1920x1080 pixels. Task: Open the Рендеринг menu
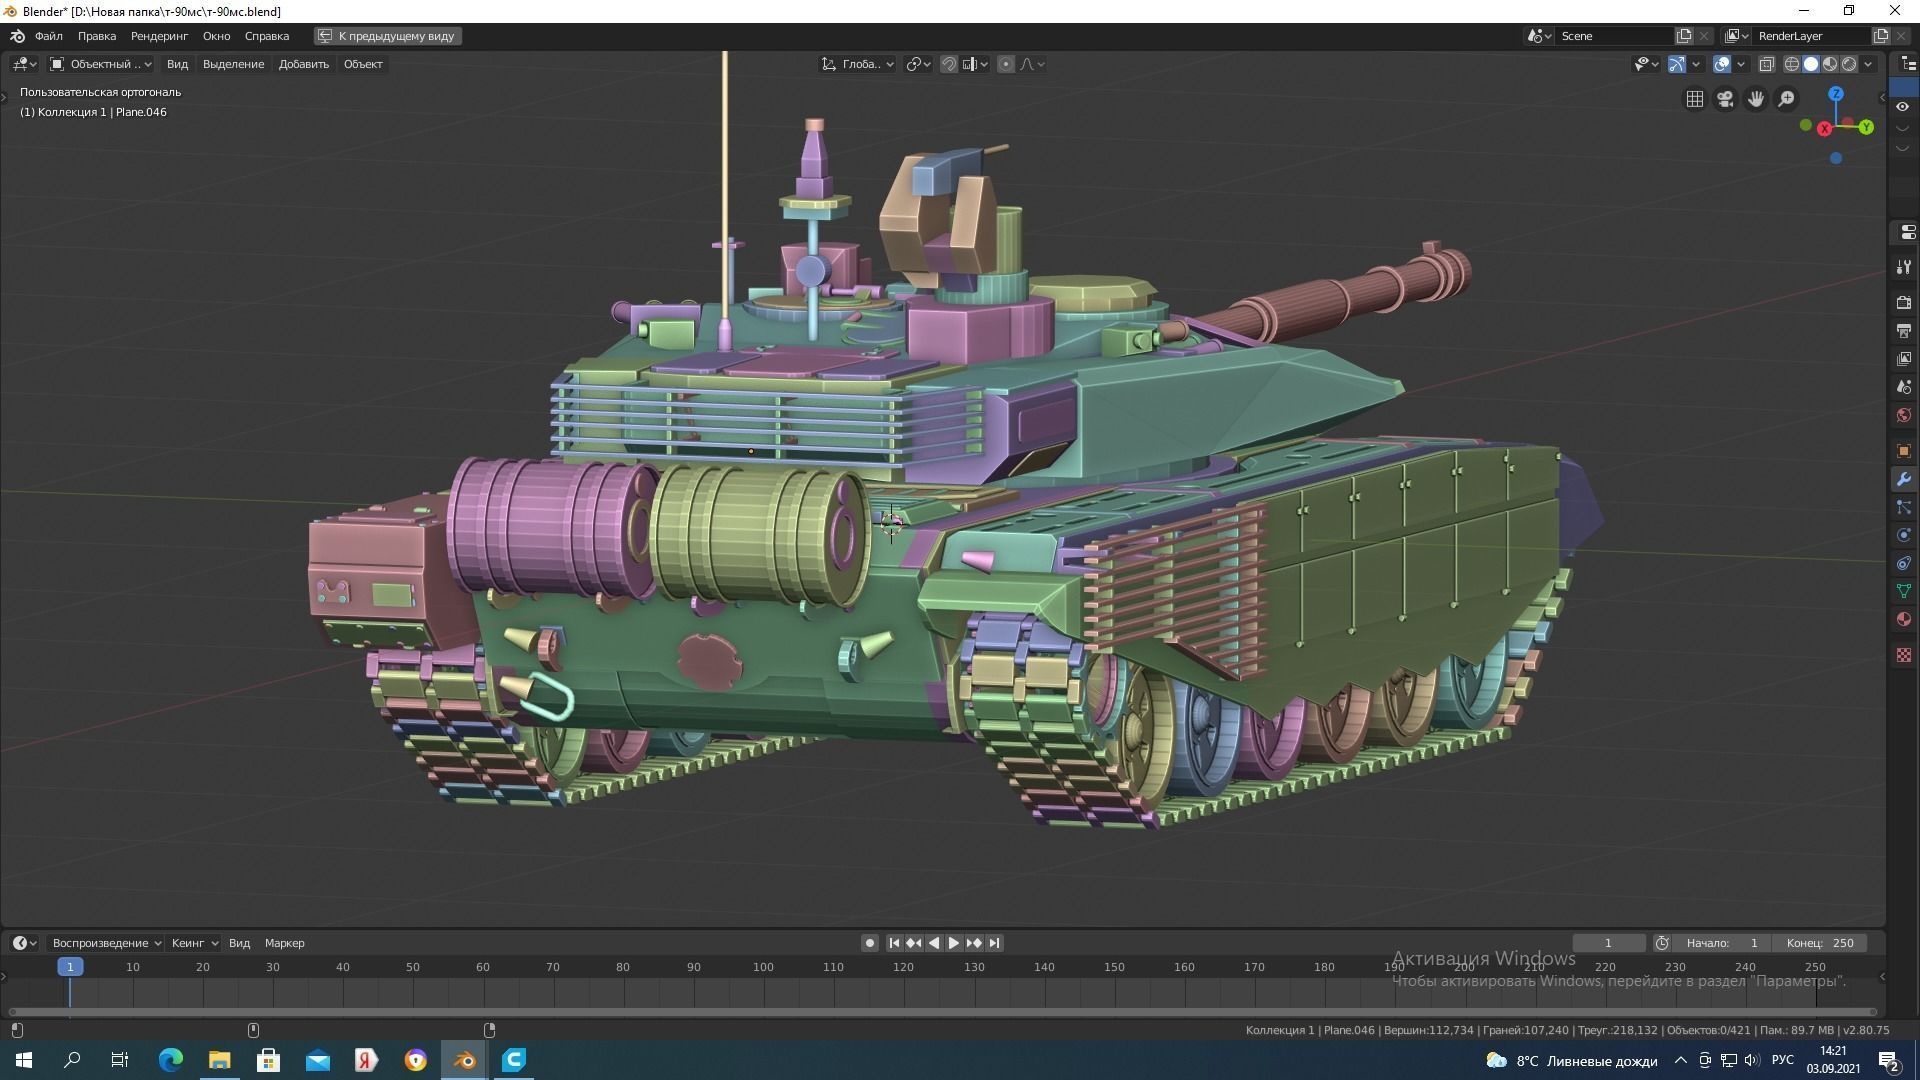coord(159,36)
